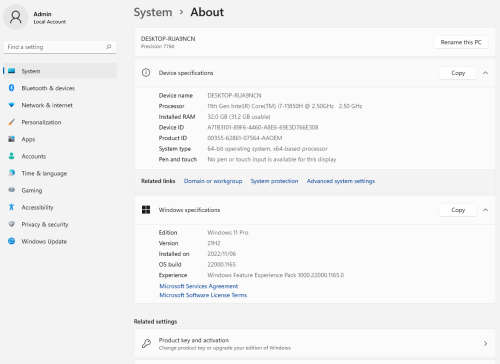Image resolution: width=500 pixels, height=364 pixels.
Task: Click the Privacy & security shield icon
Action: point(12,224)
